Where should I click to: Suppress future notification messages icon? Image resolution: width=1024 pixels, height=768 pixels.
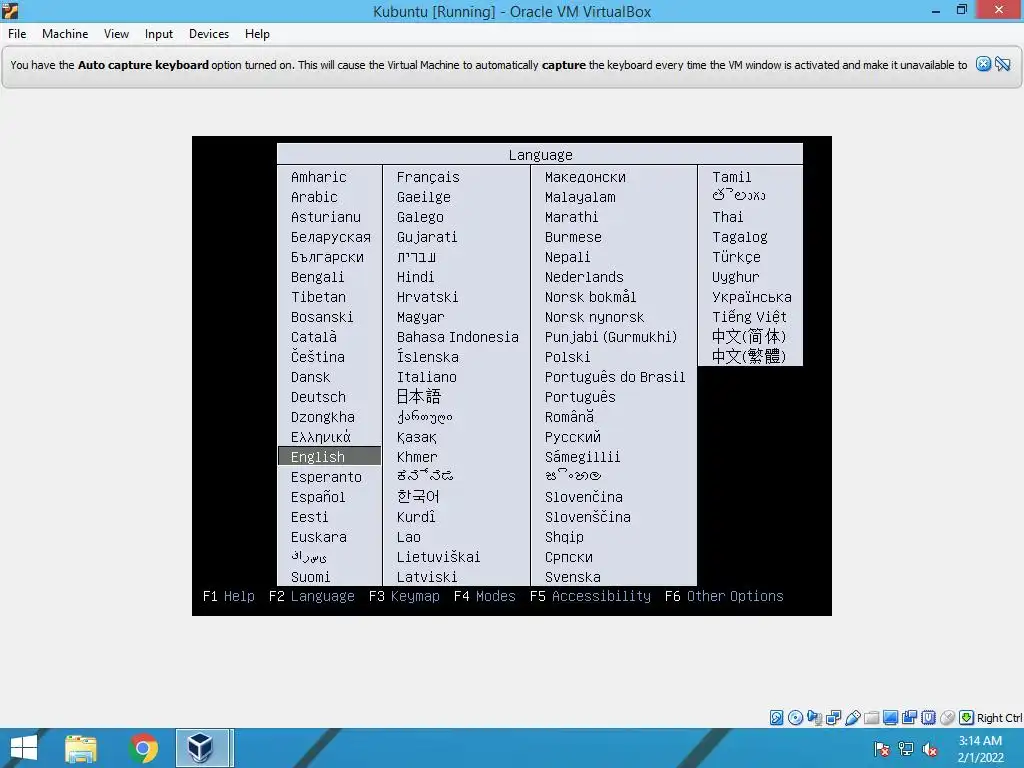tap(1003, 64)
